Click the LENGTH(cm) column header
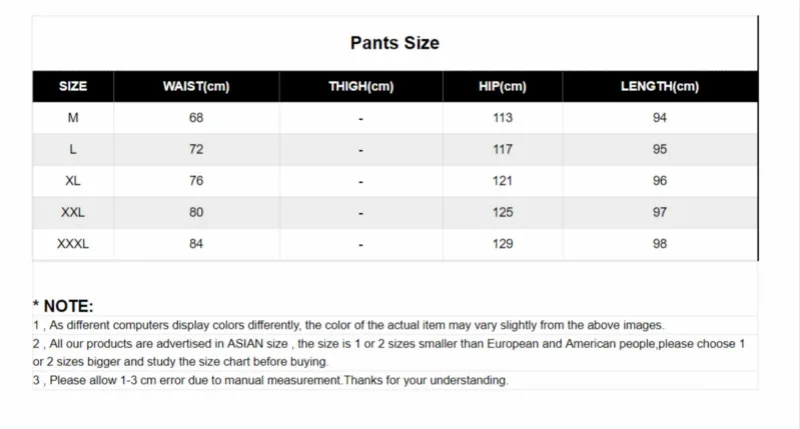Screen dimensions: 800x429 click(659, 87)
